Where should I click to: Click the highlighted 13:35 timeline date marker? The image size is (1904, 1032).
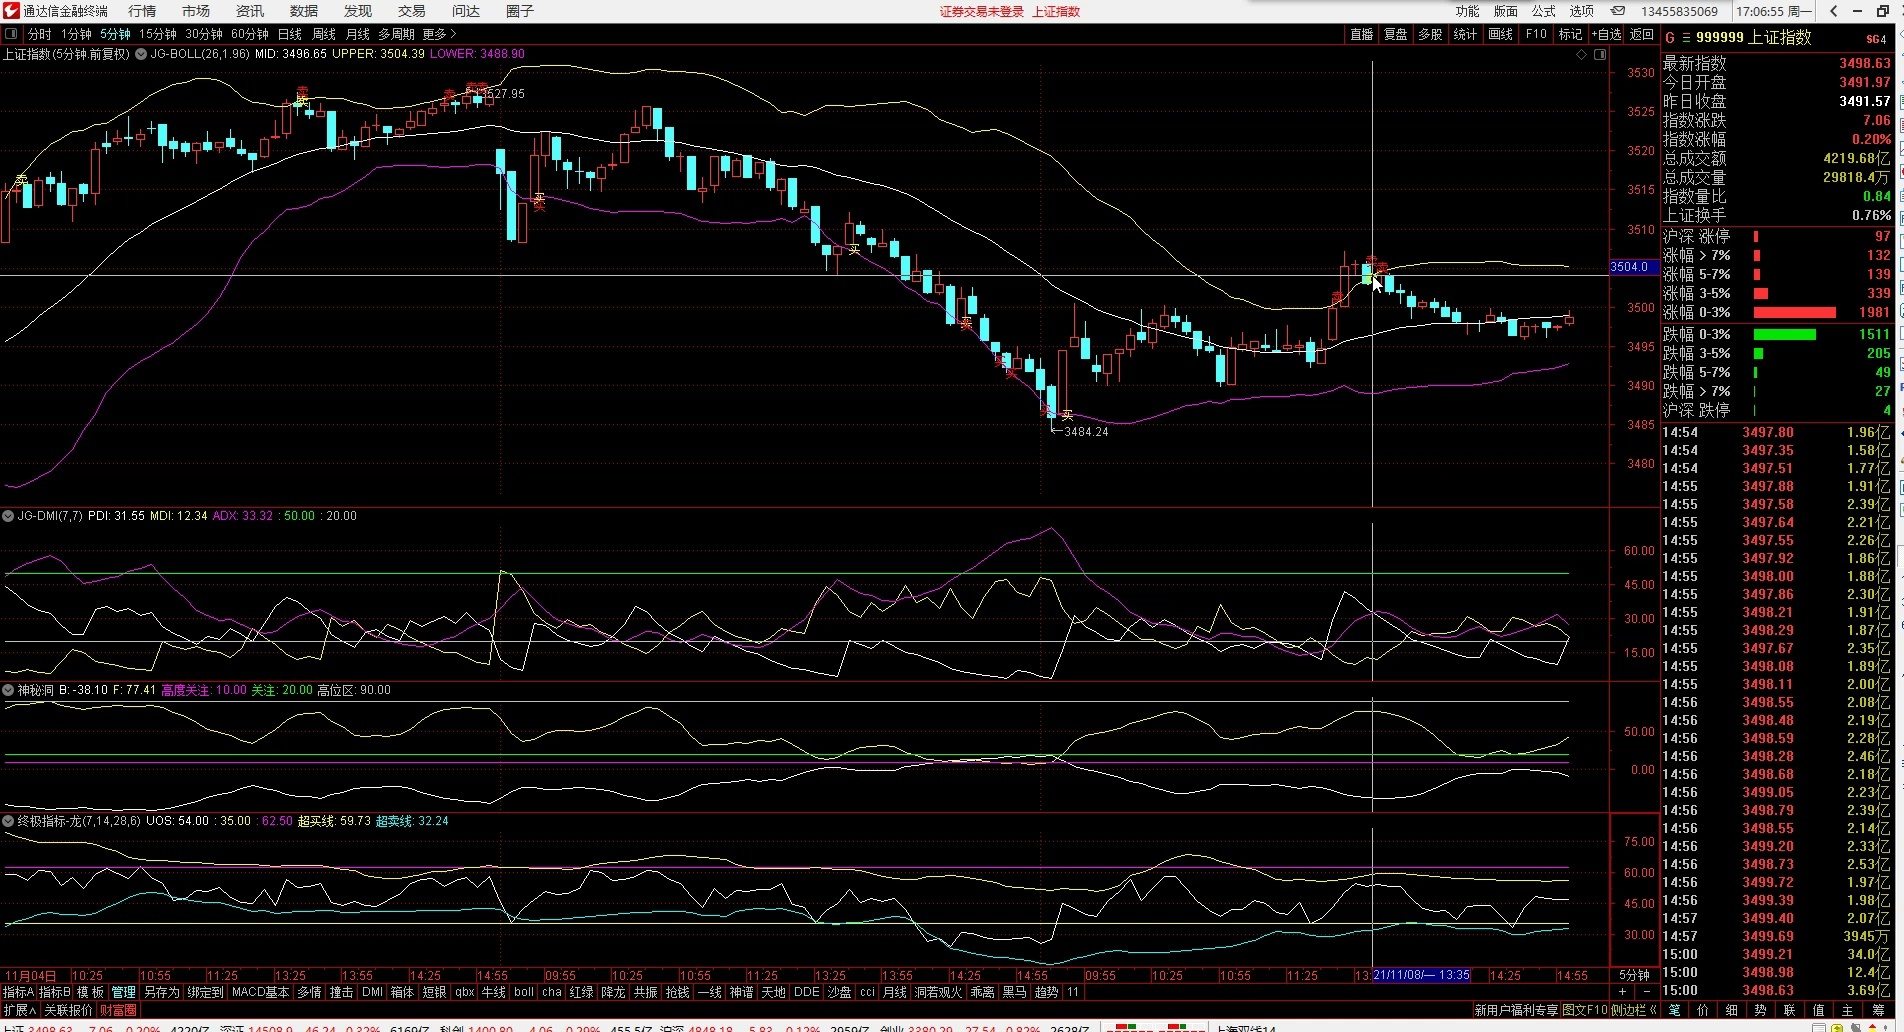(x=1421, y=975)
